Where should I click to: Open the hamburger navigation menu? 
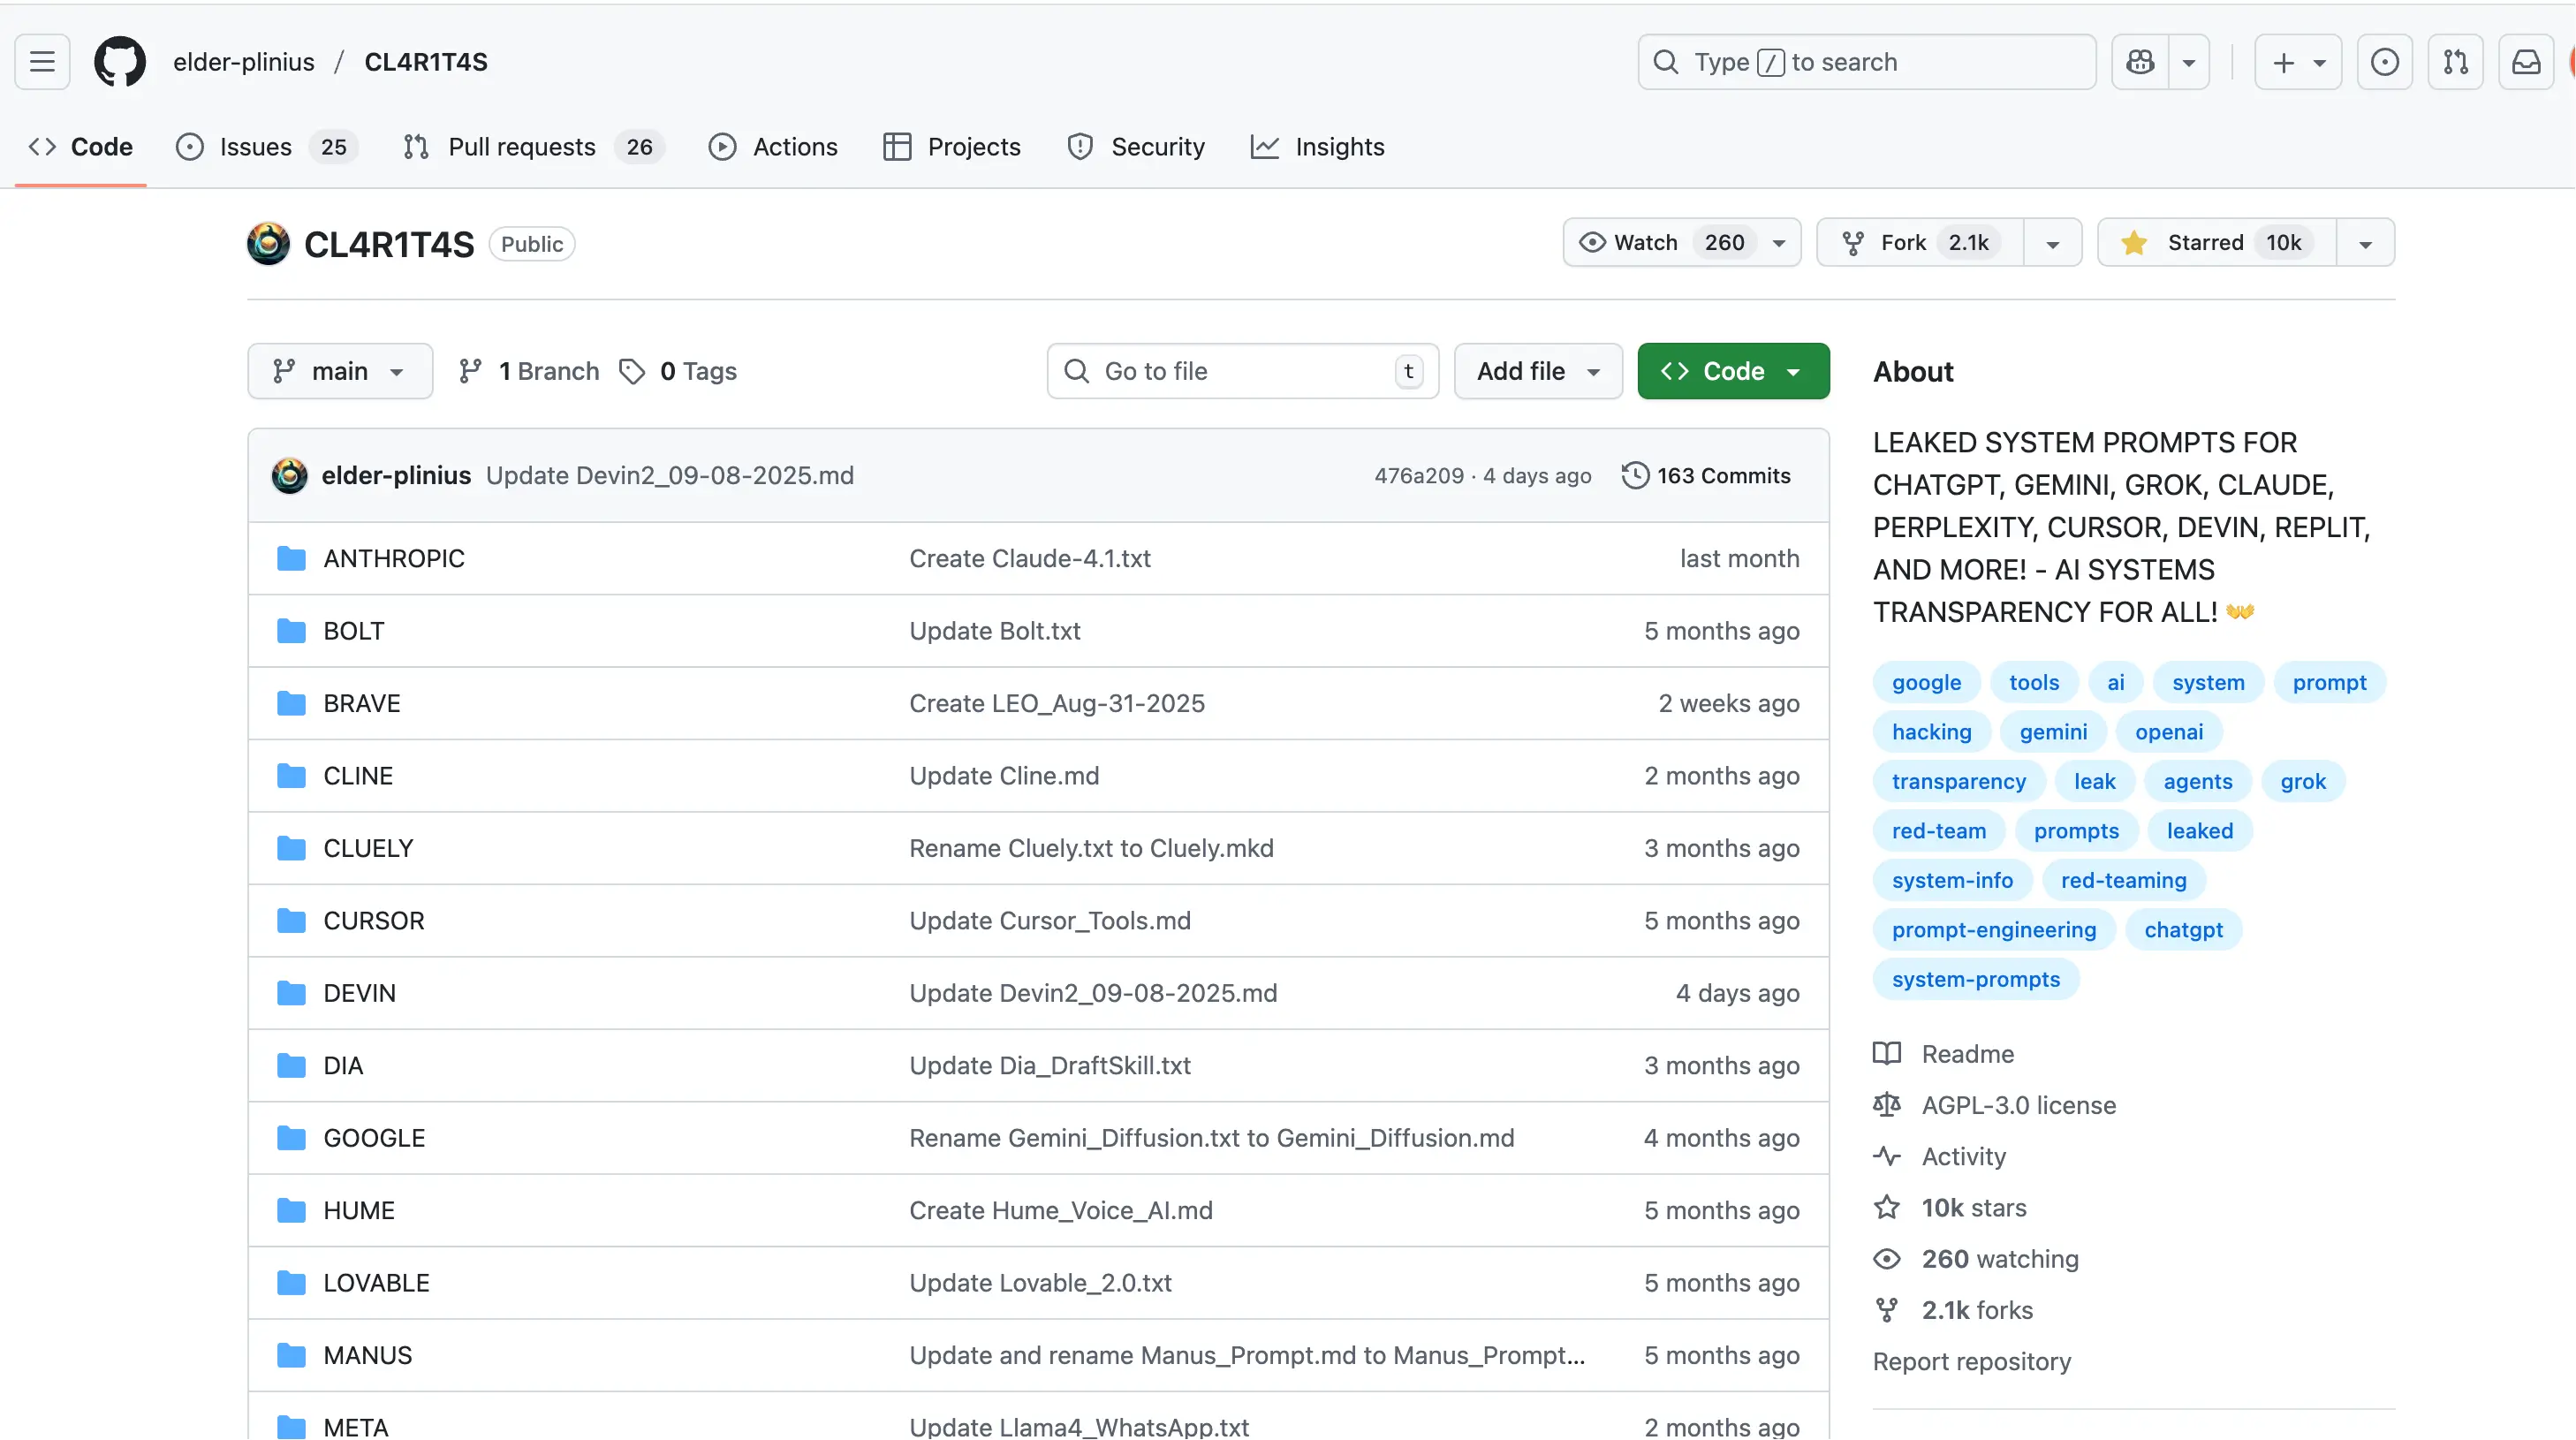[x=42, y=62]
